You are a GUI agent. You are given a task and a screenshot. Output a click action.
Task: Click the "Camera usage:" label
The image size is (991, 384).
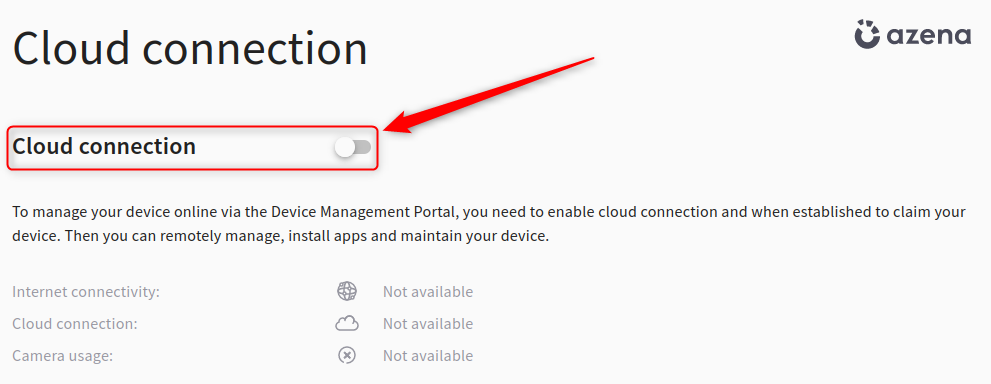click(63, 356)
